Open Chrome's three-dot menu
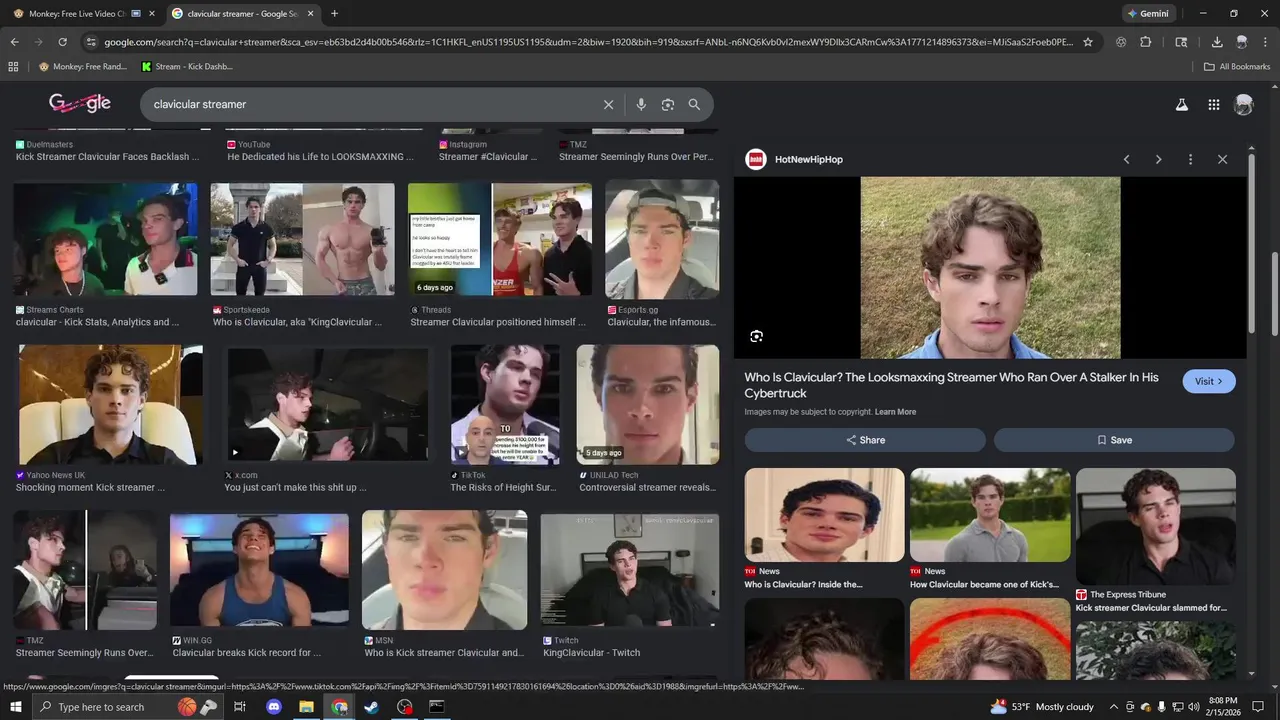This screenshot has width=1280, height=720. click(1265, 42)
